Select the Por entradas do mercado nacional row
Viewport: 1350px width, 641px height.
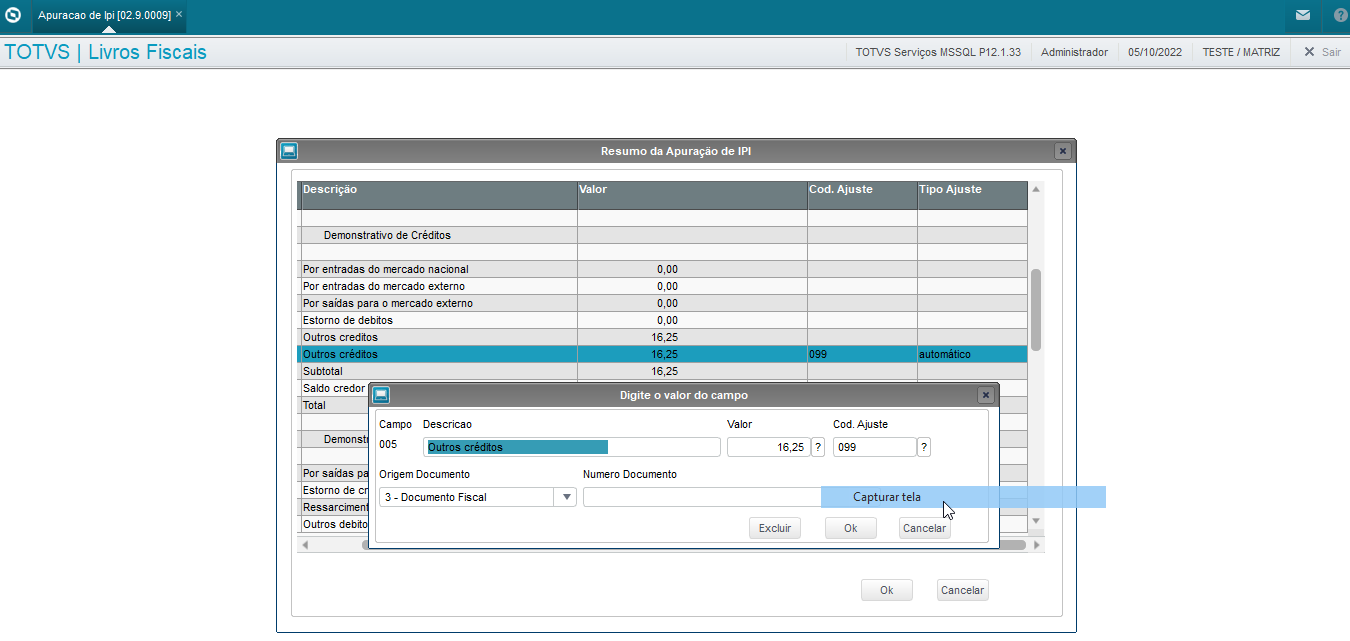(662, 269)
